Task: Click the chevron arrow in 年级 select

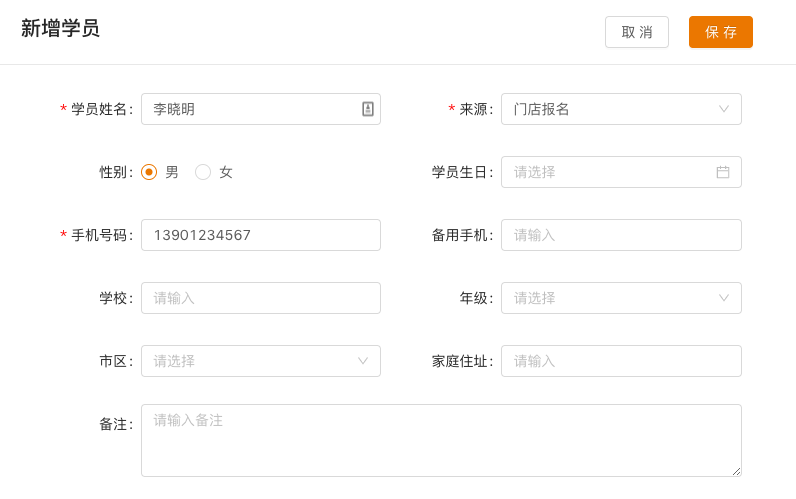Action: 724,298
